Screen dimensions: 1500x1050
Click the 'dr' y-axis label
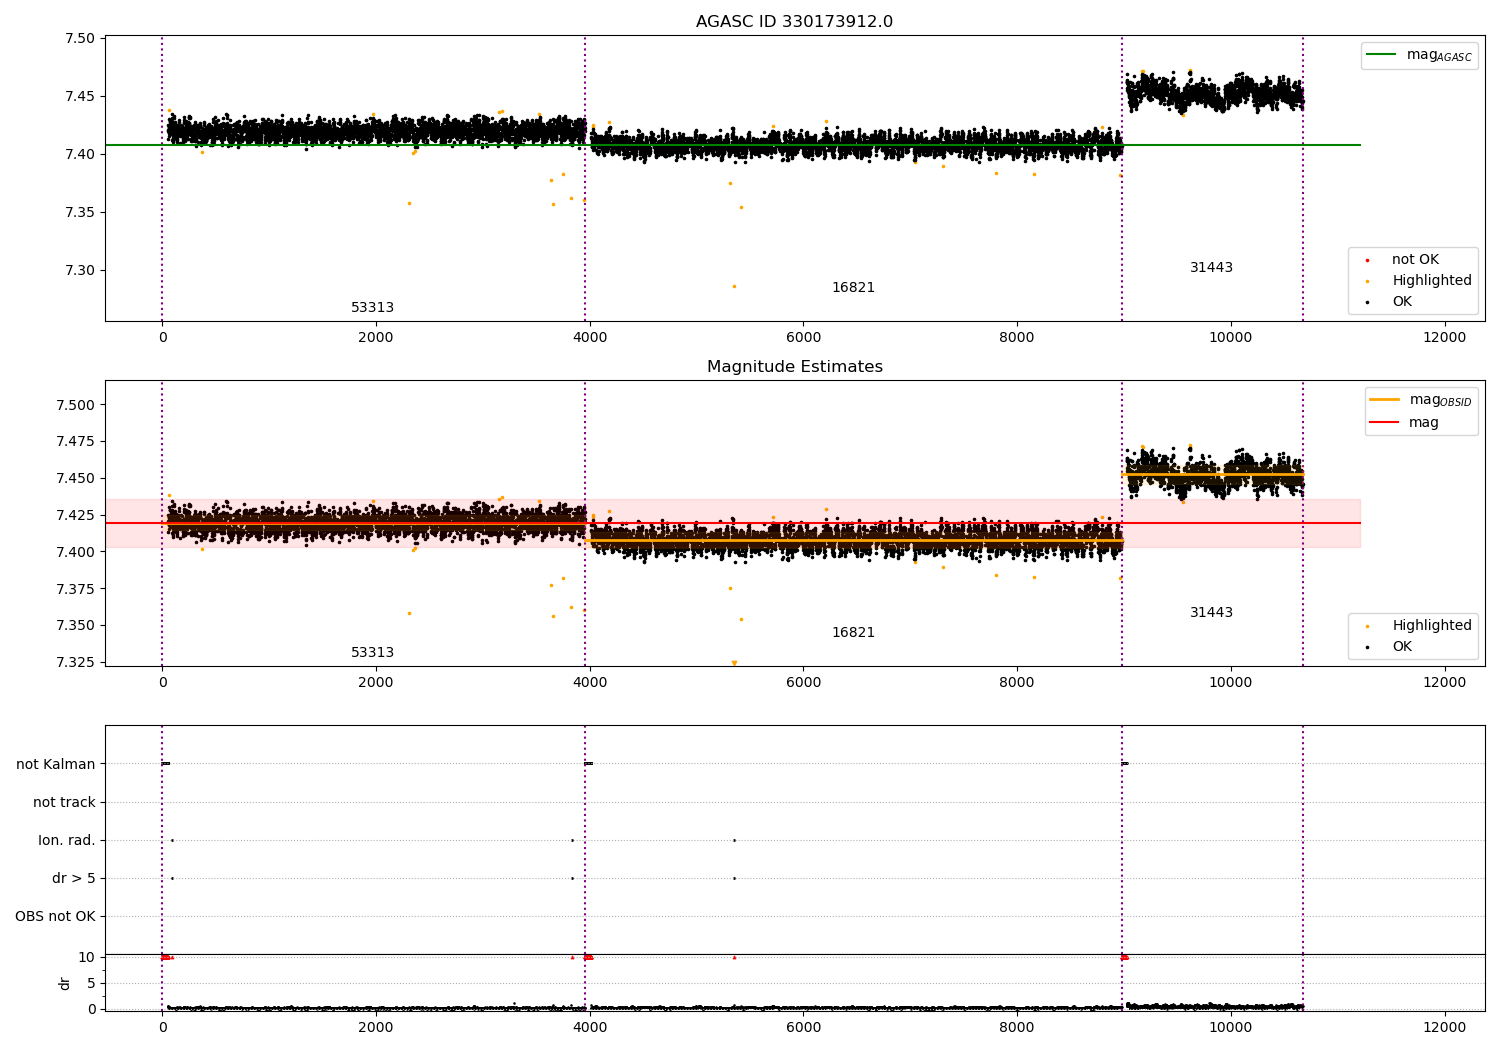coord(65,983)
